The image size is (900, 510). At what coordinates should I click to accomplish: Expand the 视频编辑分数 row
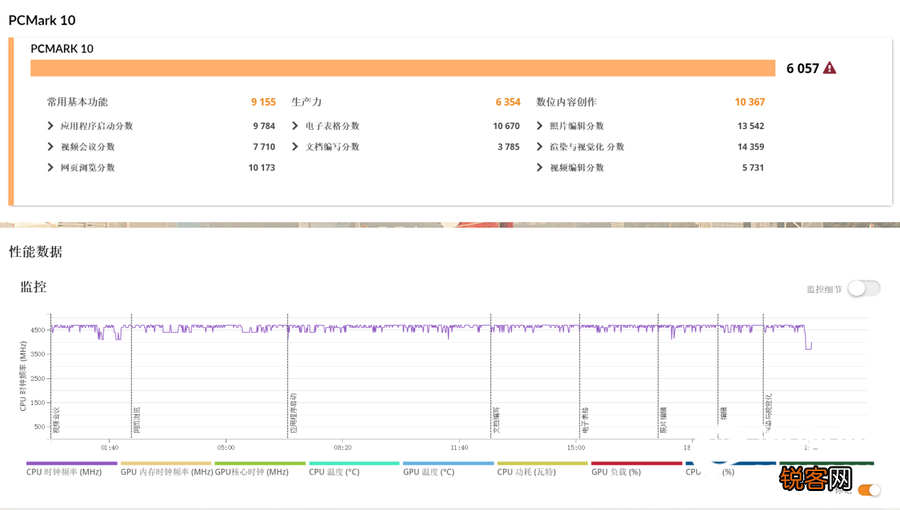click(x=540, y=168)
